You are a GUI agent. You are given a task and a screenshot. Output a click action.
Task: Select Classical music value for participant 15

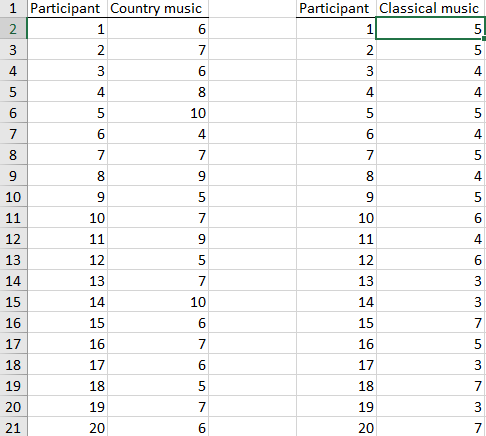[431, 323]
